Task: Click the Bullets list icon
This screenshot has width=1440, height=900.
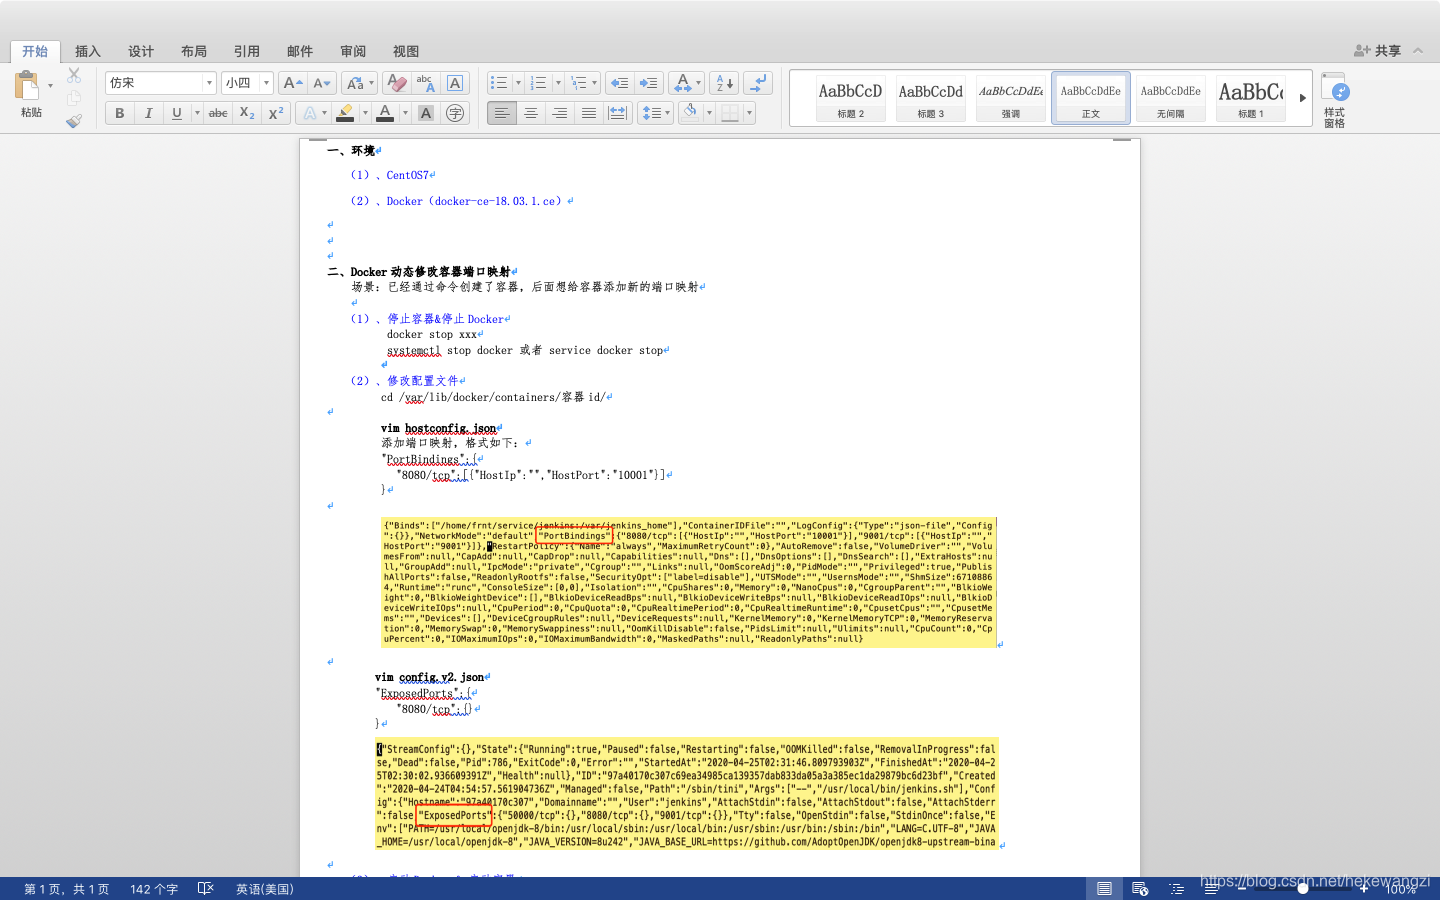Action: [x=499, y=83]
